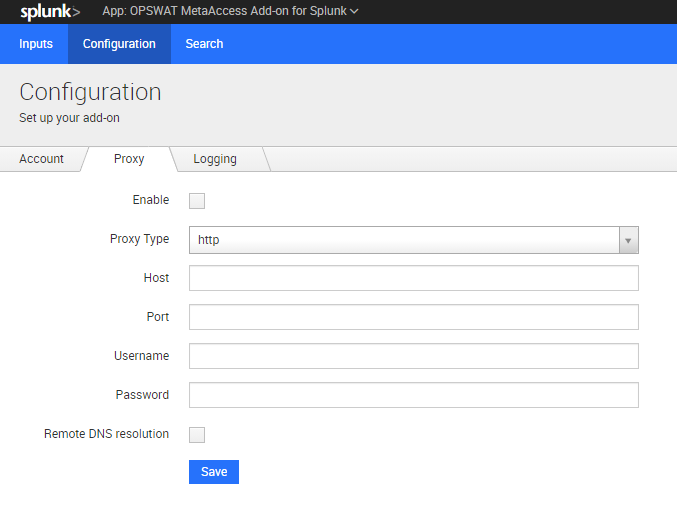
Task: Click the Password input field
Action: click(x=414, y=395)
